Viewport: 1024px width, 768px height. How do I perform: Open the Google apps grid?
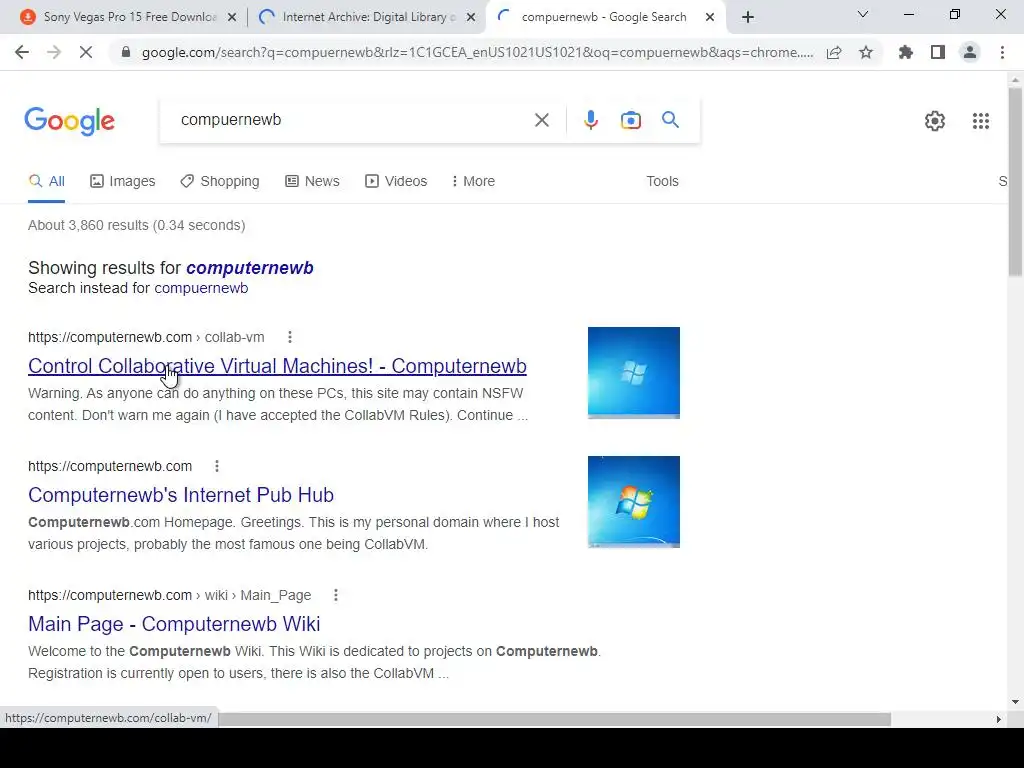coord(980,121)
